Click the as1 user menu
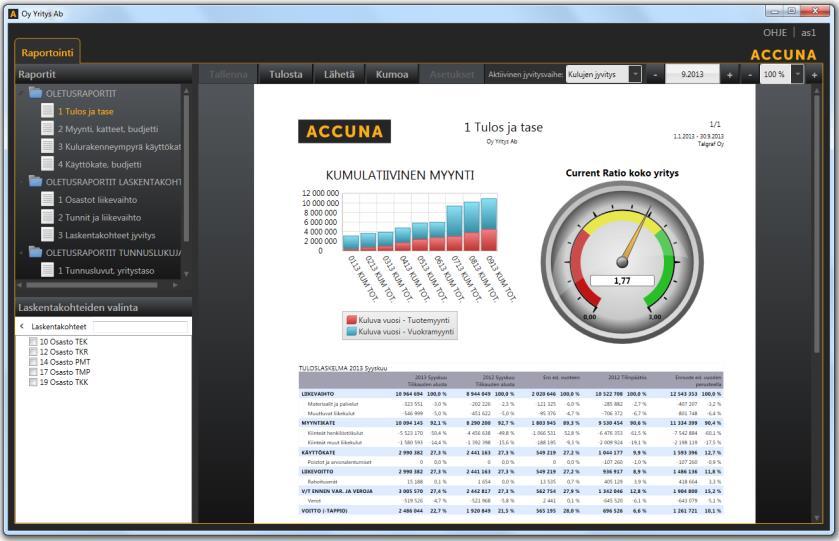839x541 pixels. click(x=808, y=33)
